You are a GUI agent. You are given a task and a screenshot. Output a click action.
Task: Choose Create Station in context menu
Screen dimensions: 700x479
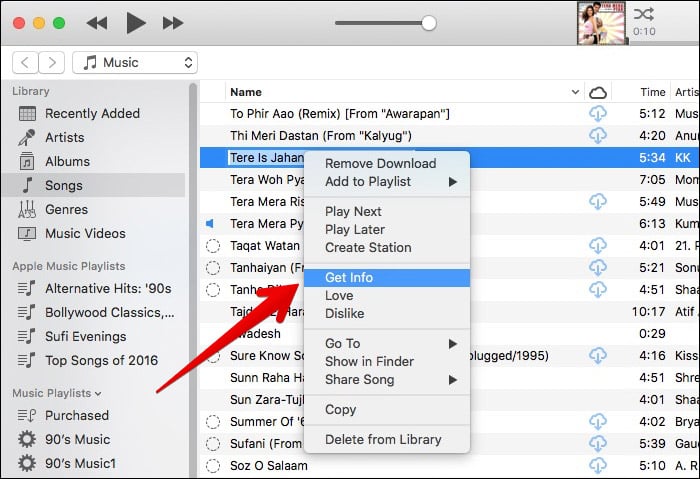point(387,248)
